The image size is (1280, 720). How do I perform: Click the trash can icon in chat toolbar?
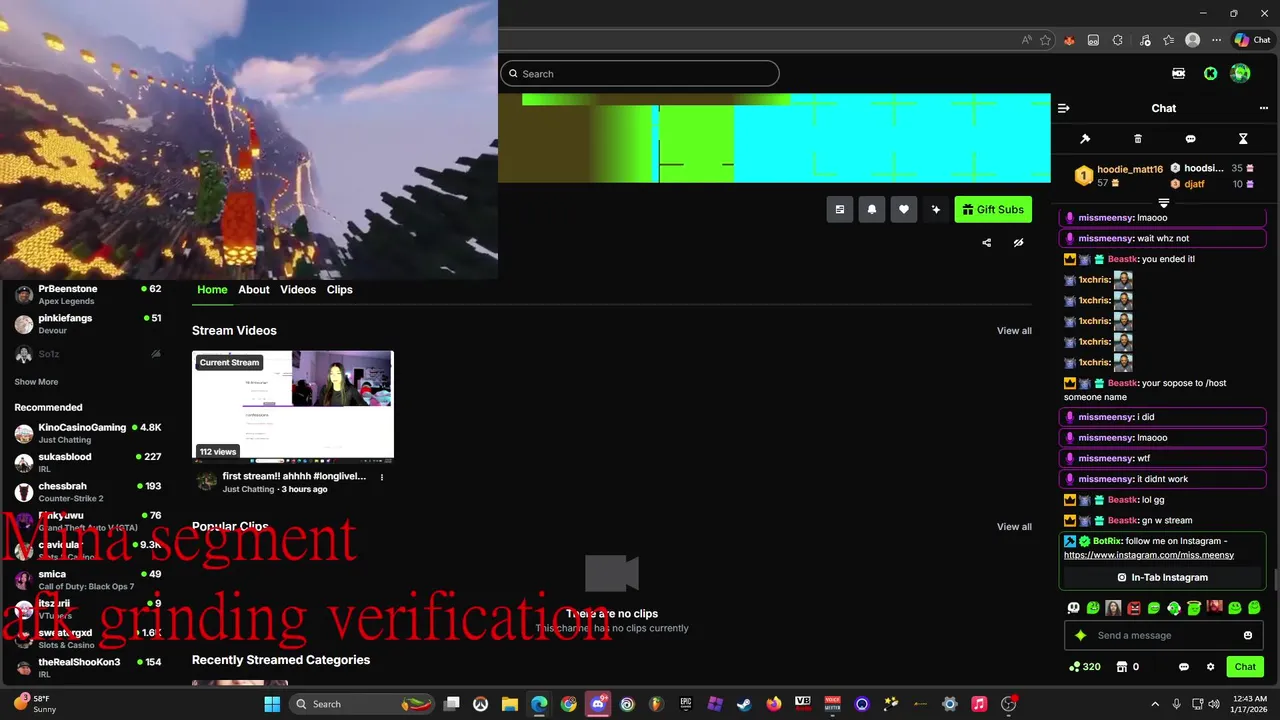point(1138,139)
